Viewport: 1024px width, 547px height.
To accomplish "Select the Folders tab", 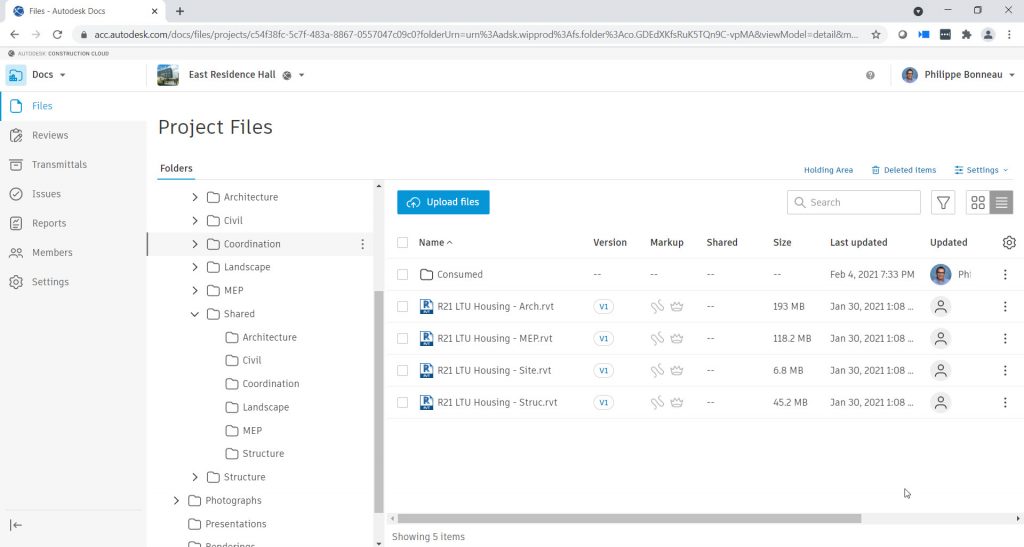I will [176, 169].
